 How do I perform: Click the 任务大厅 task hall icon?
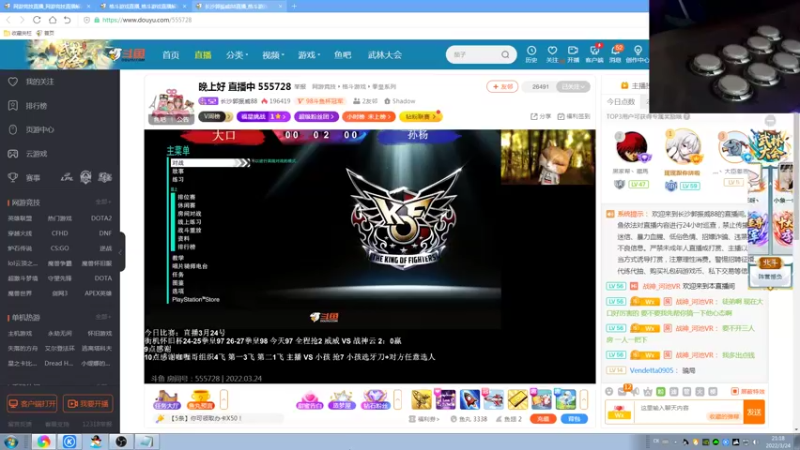click(166, 399)
